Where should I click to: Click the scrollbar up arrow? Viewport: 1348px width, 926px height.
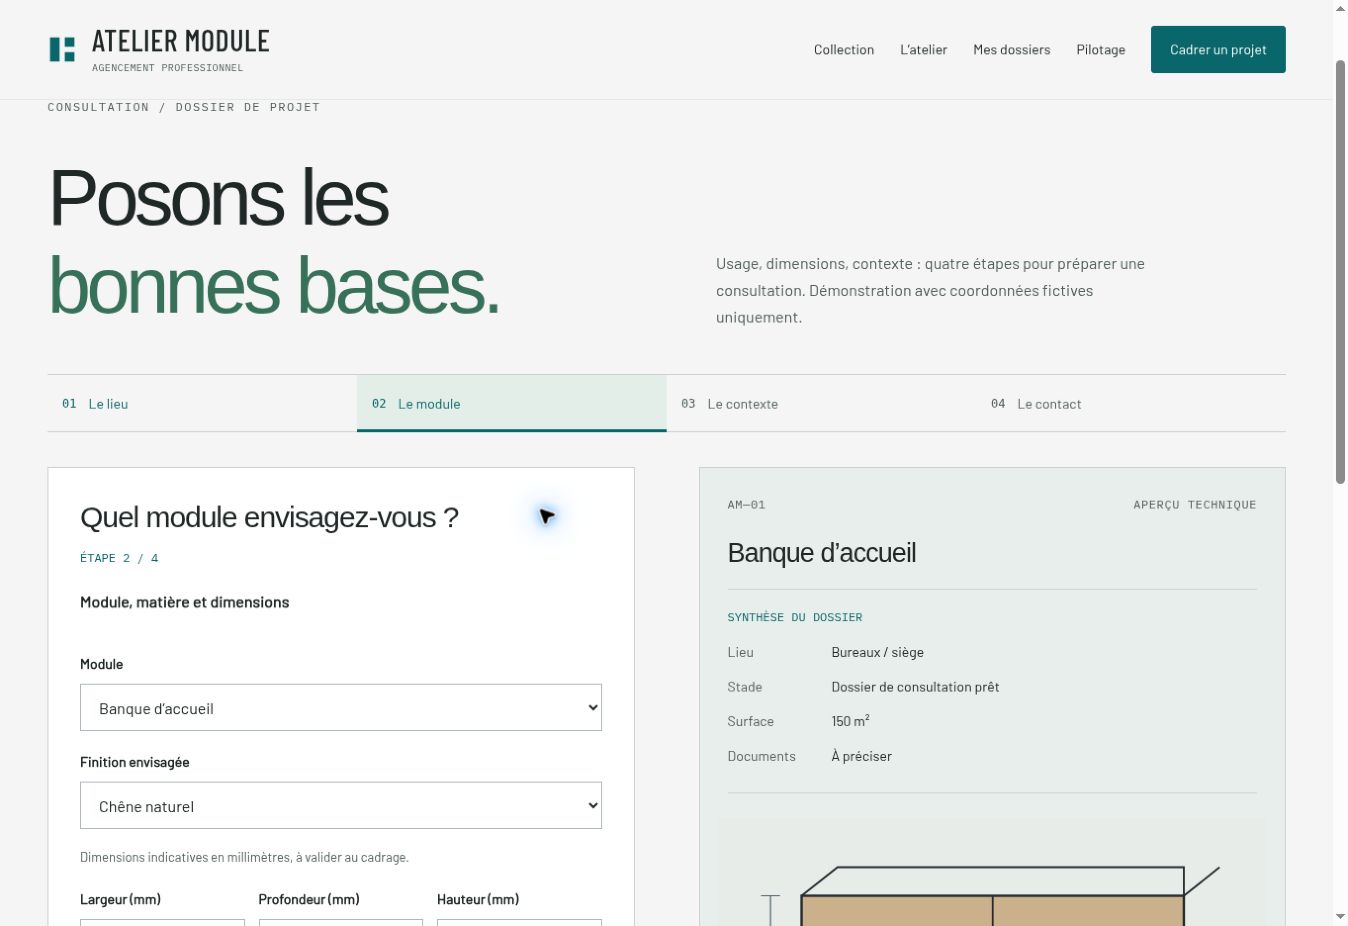pos(1340,9)
